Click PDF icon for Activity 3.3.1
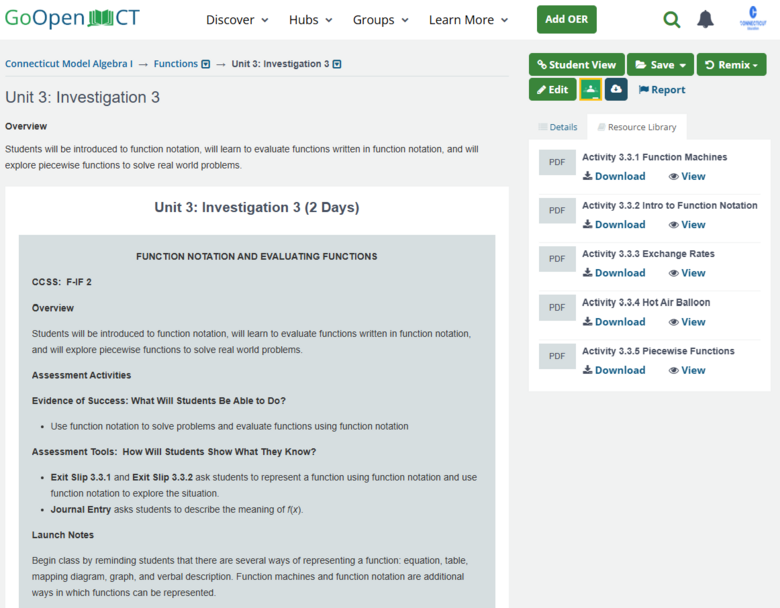This screenshot has height=608, width=780. (x=557, y=162)
